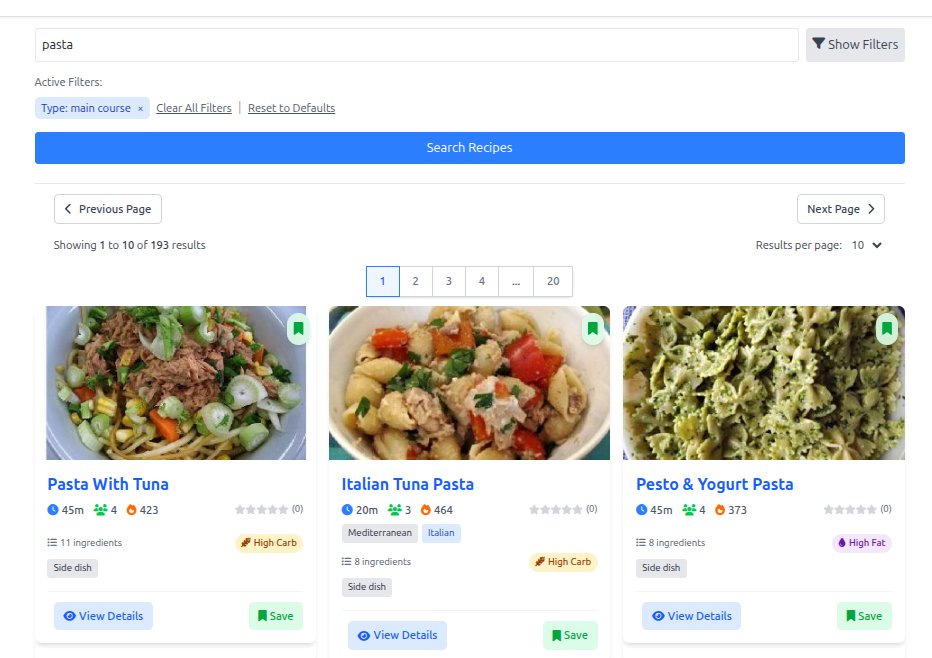The width and height of the screenshot is (932, 658).
Task: Click the High Fat badge on Pesto & Yogurt Pasta
Action: 861,542
